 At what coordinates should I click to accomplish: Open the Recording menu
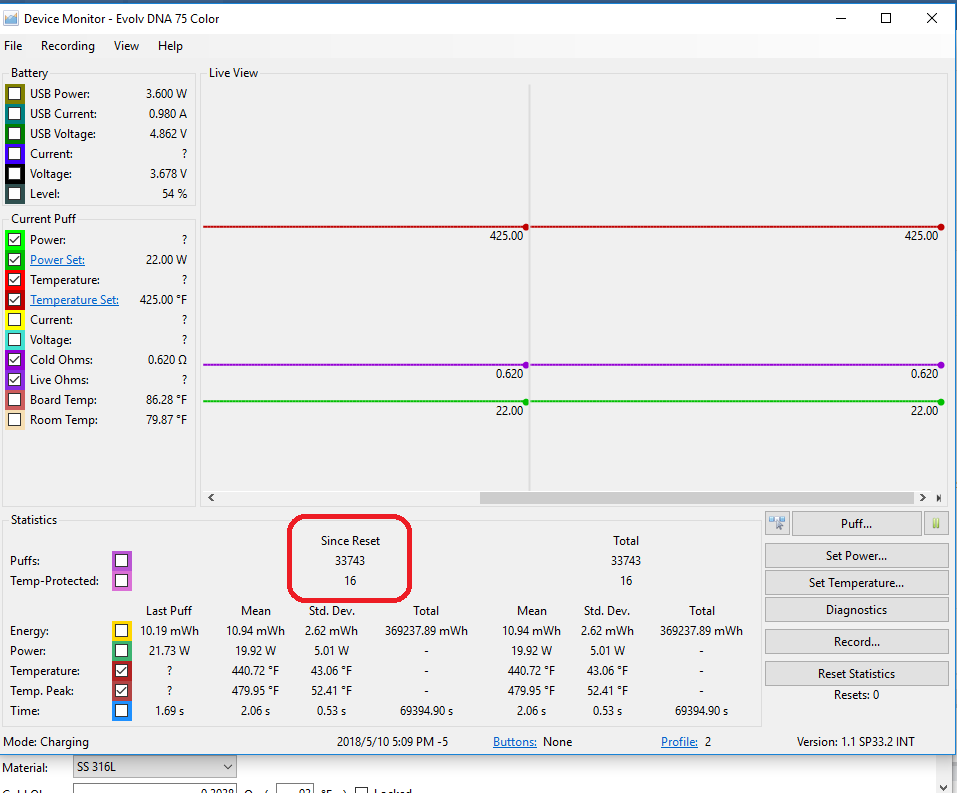[68, 46]
